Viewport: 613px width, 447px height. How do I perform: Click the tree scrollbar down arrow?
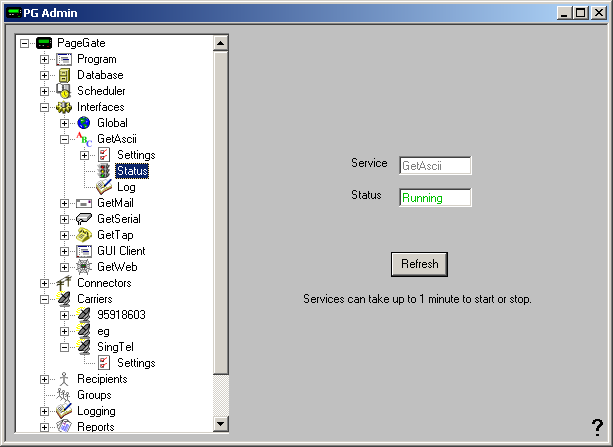click(220, 424)
